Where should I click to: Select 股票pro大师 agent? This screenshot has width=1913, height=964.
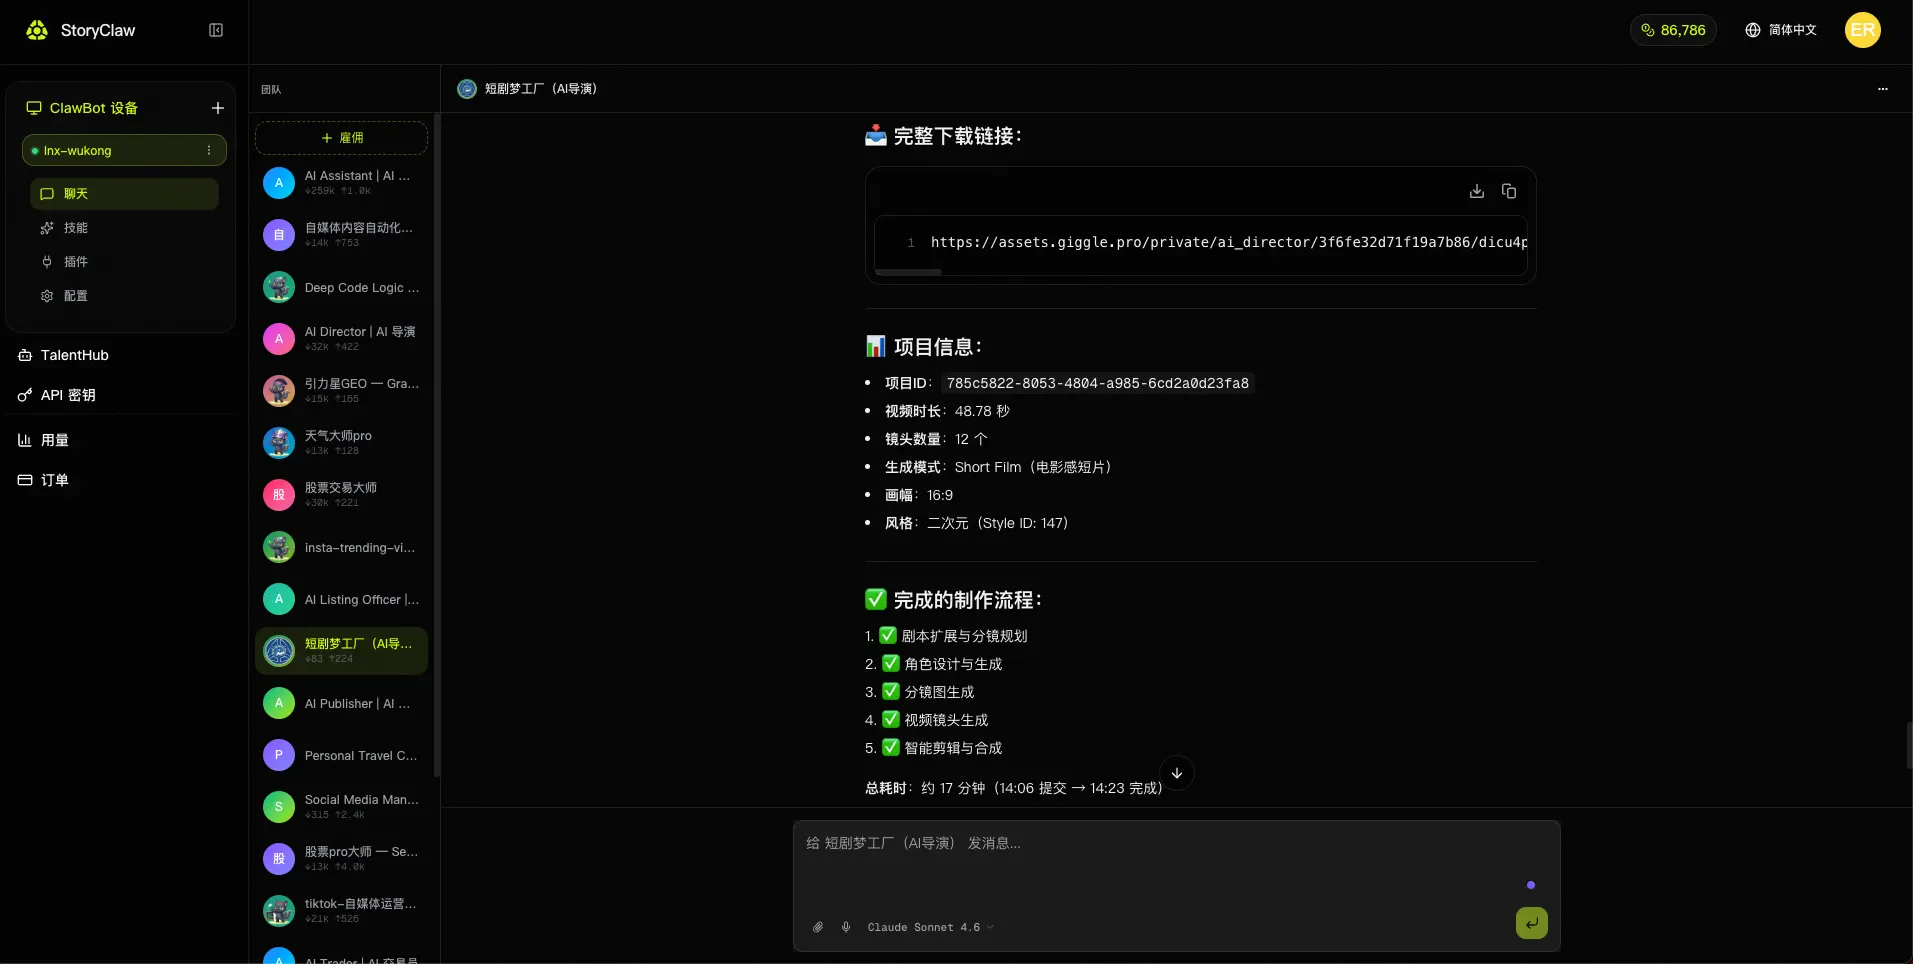341,858
